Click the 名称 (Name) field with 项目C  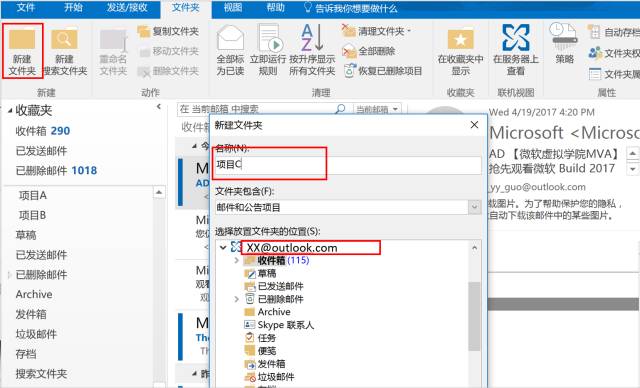pos(348,165)
